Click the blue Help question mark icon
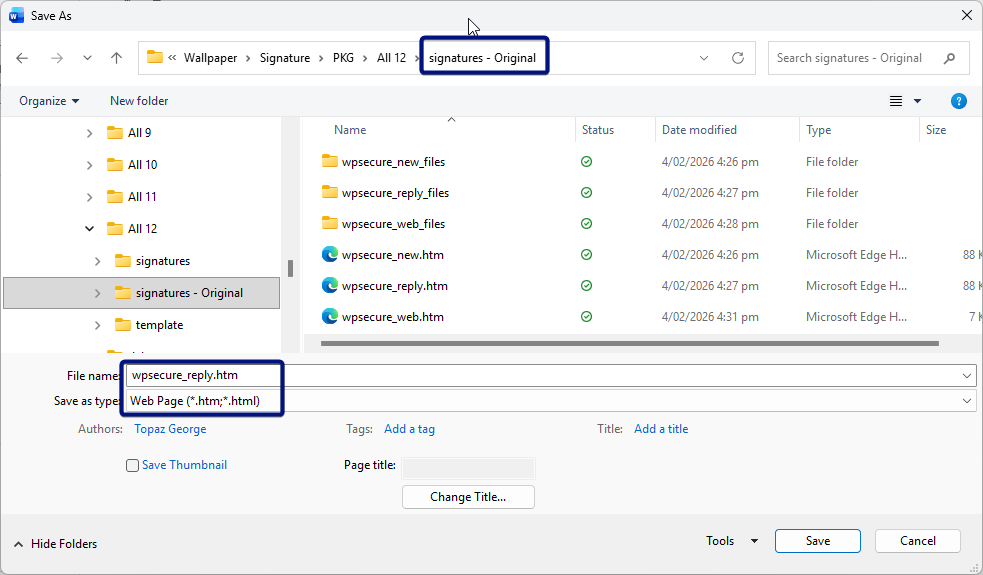Viewport: 983px width, 575px height. click(x=958, y=101)
